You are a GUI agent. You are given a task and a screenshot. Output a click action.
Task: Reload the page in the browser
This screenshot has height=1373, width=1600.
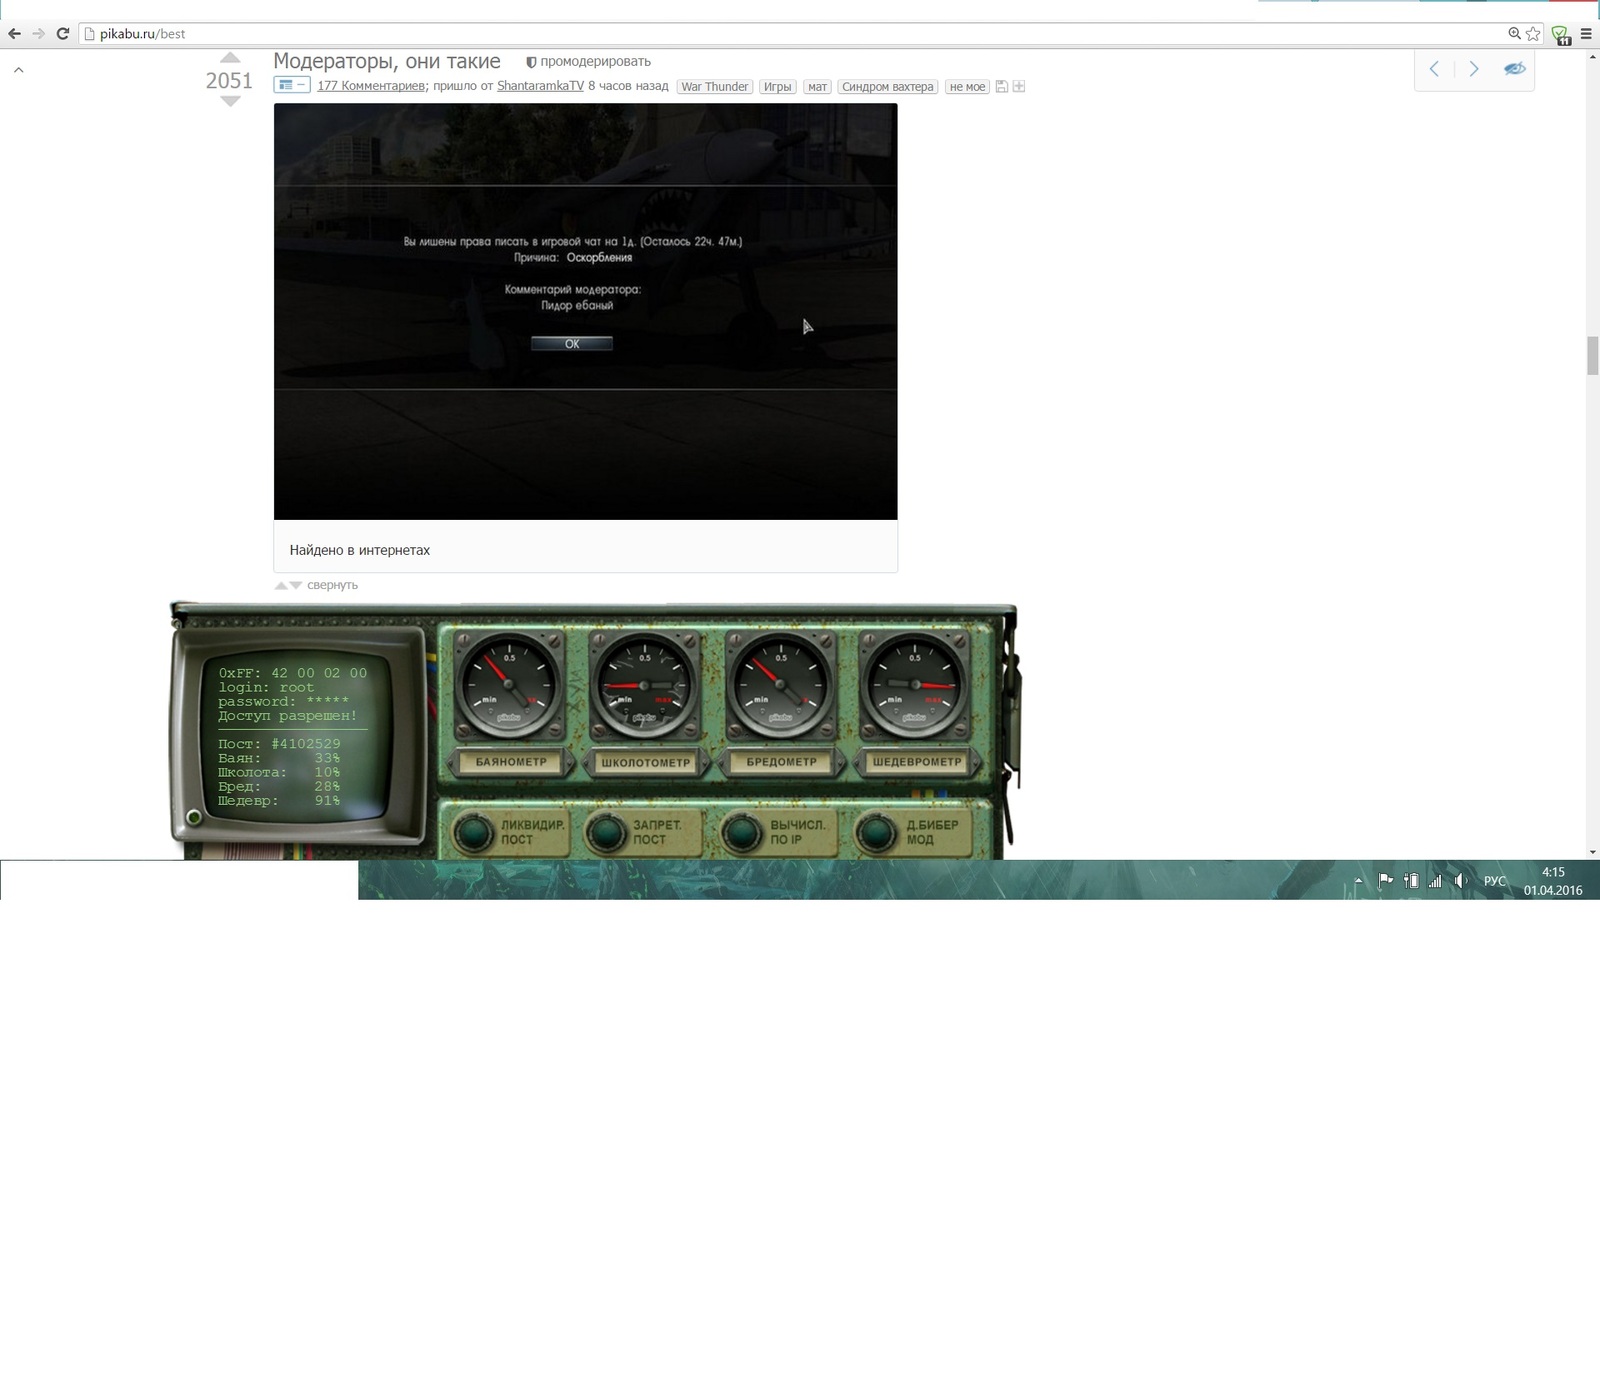pyautogui.click(x=62, y=34)
